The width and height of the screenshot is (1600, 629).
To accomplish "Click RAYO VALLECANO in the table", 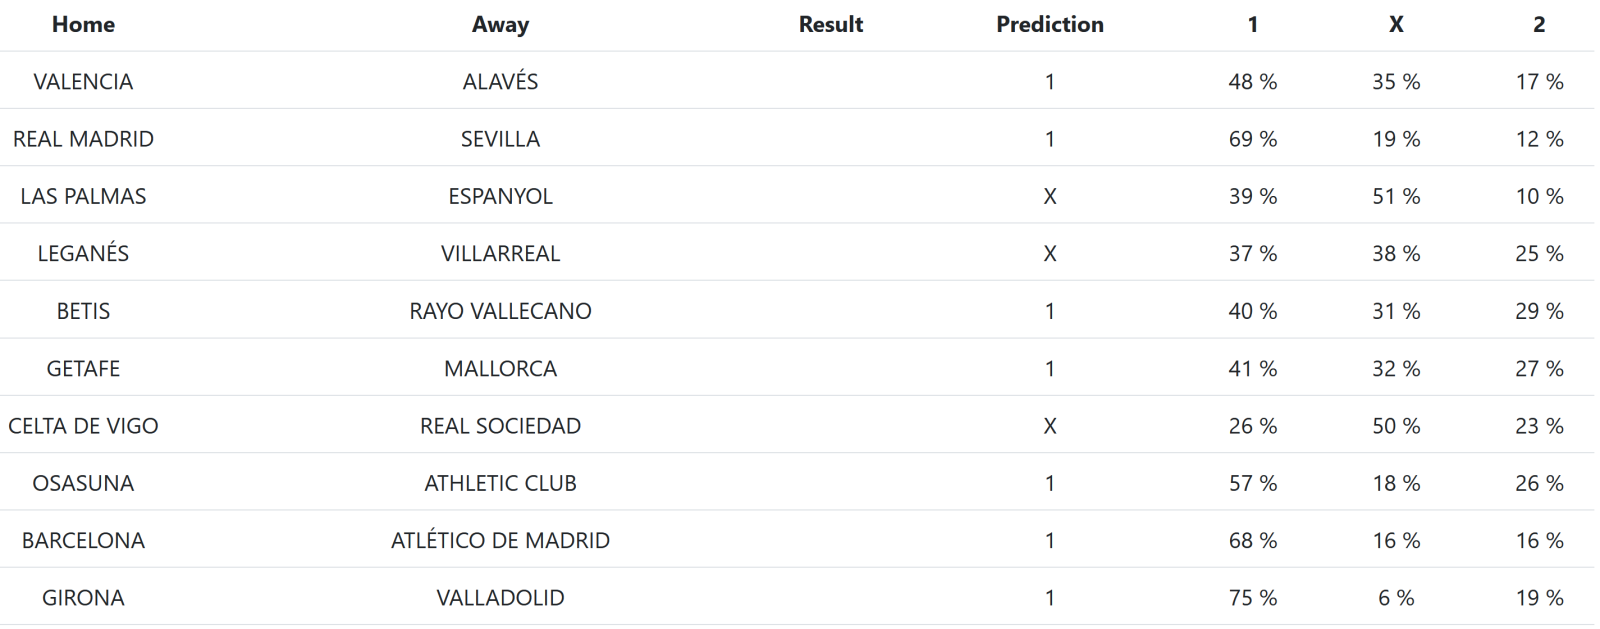I will click(x=500, y=311).
